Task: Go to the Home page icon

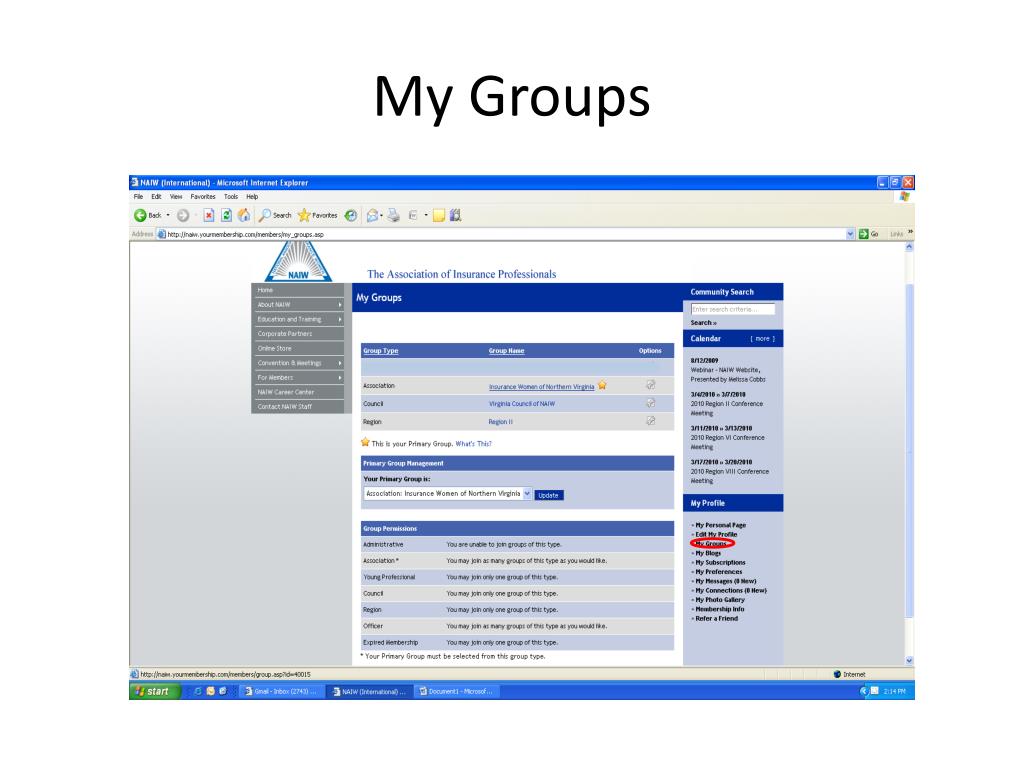Action: (x=244, y=215)
